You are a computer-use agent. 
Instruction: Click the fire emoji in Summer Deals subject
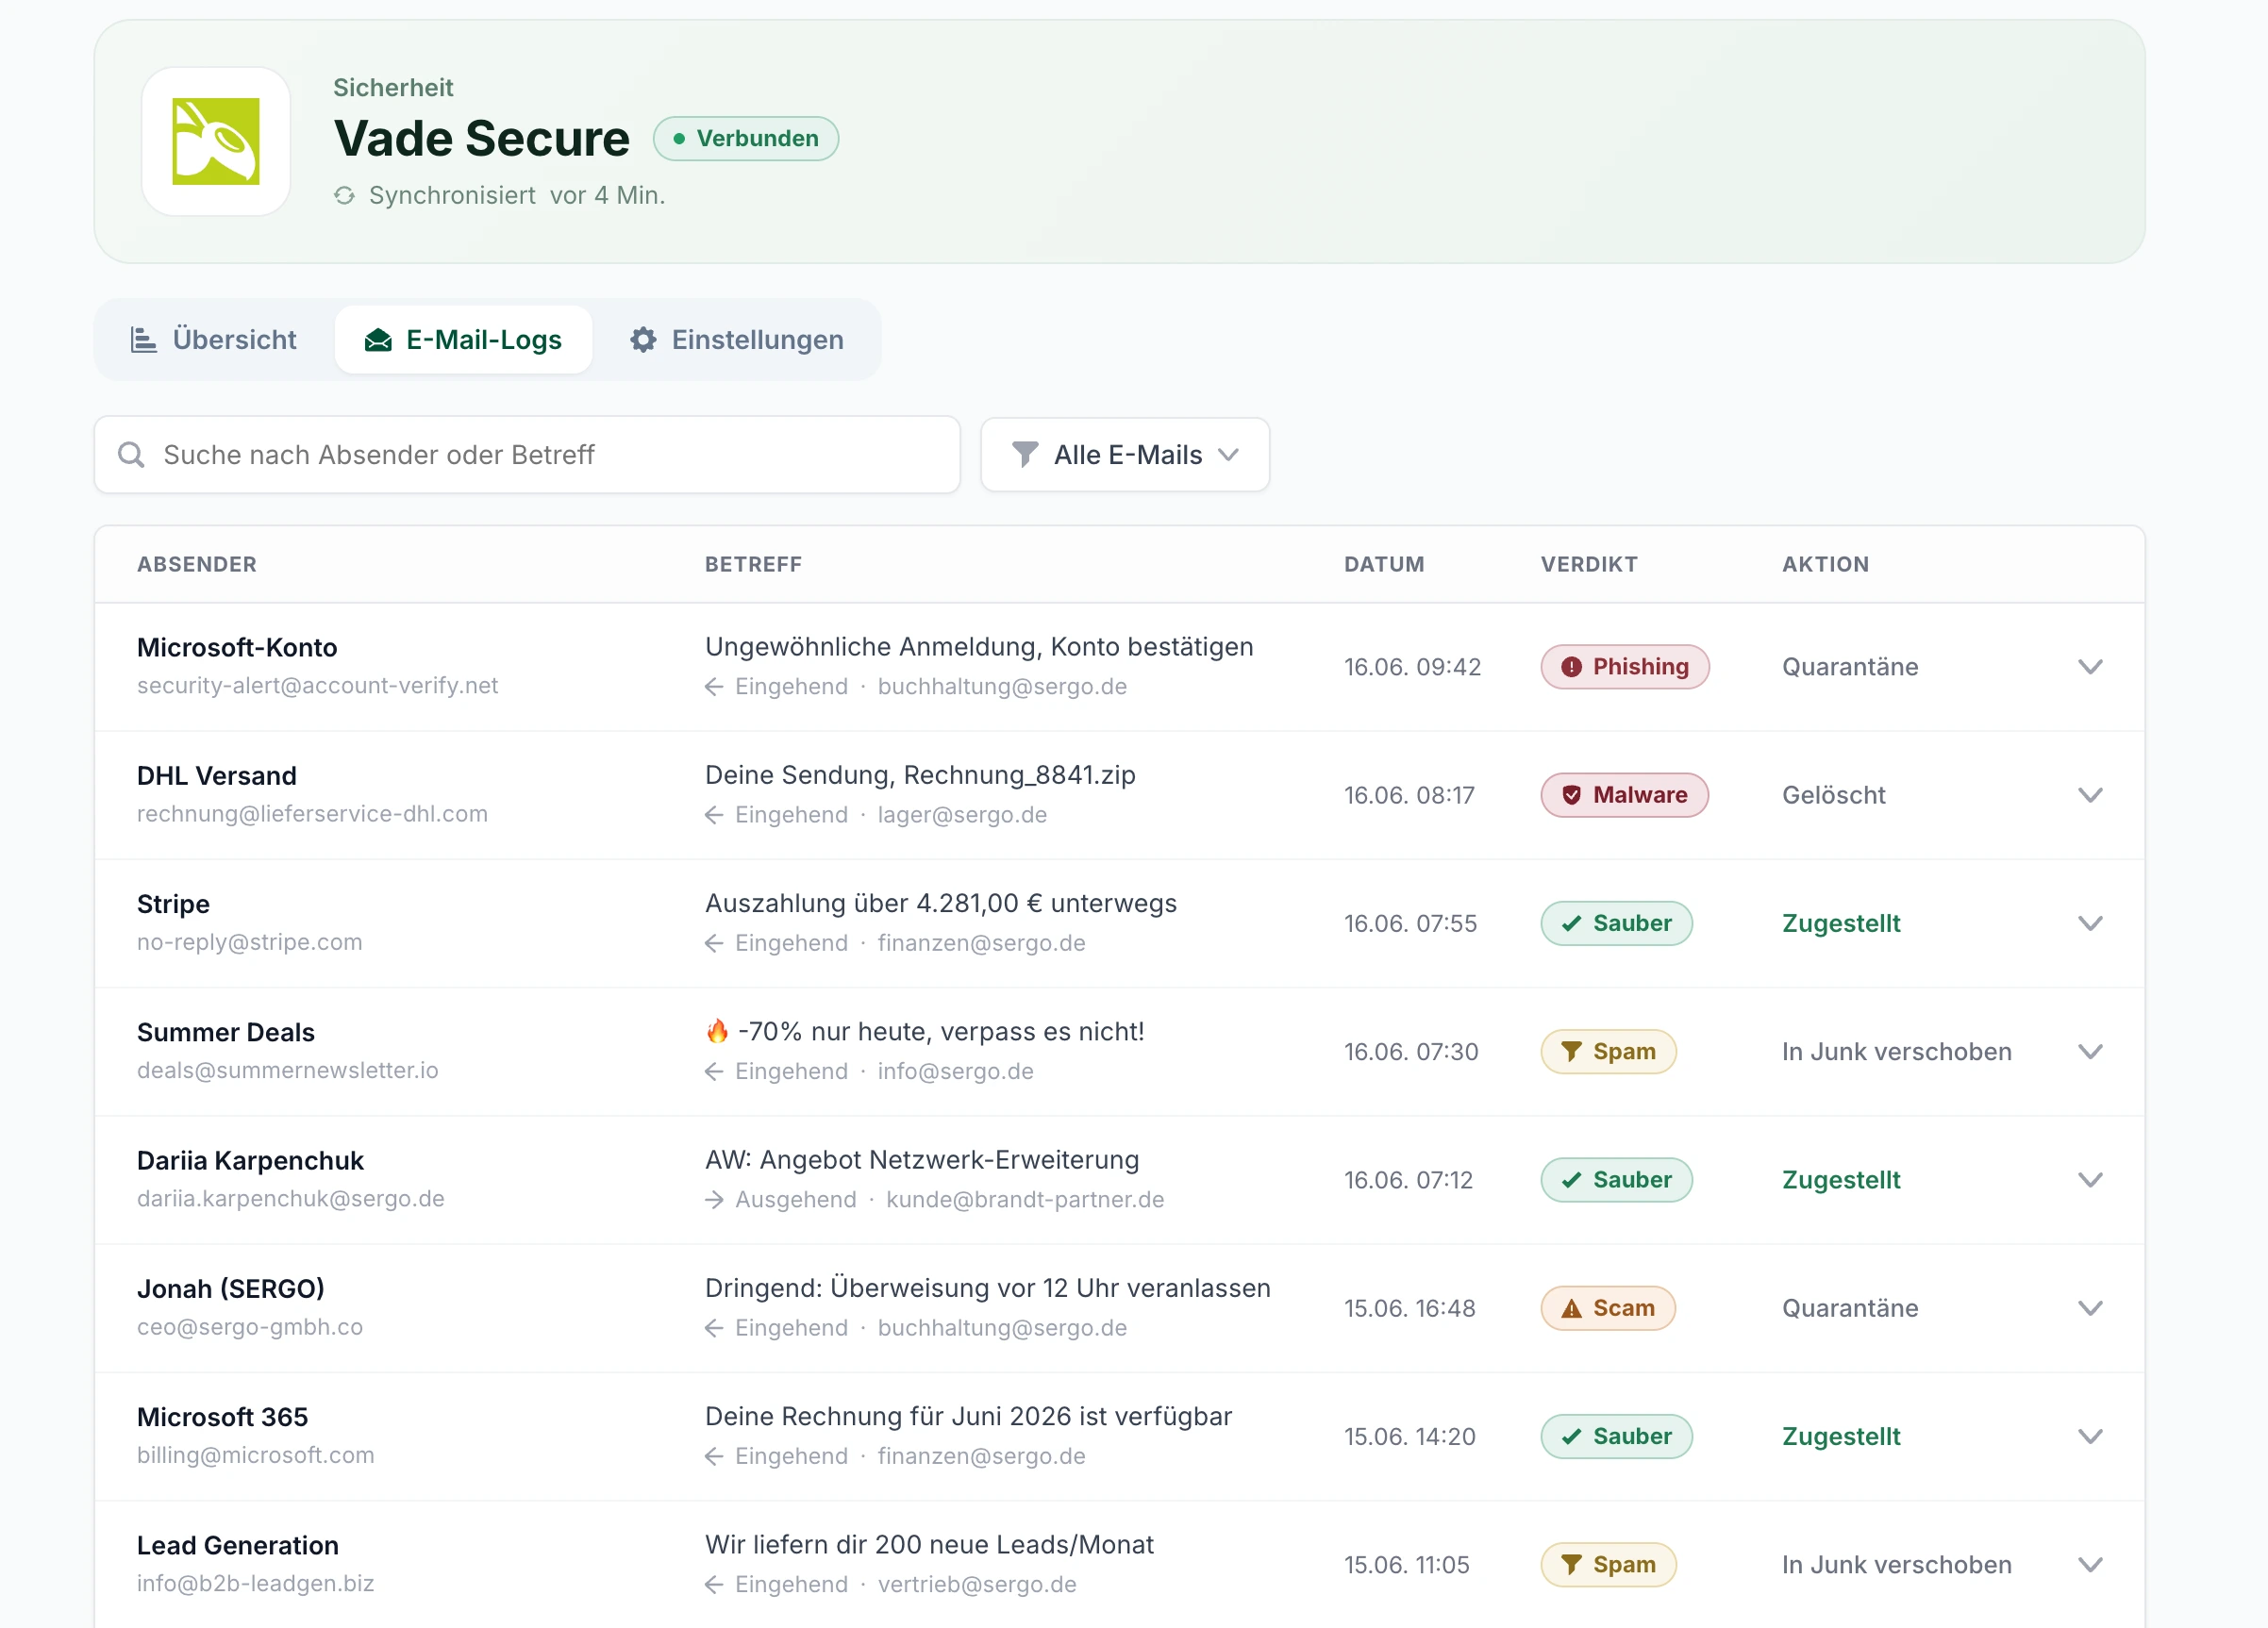pos(717,1031)
